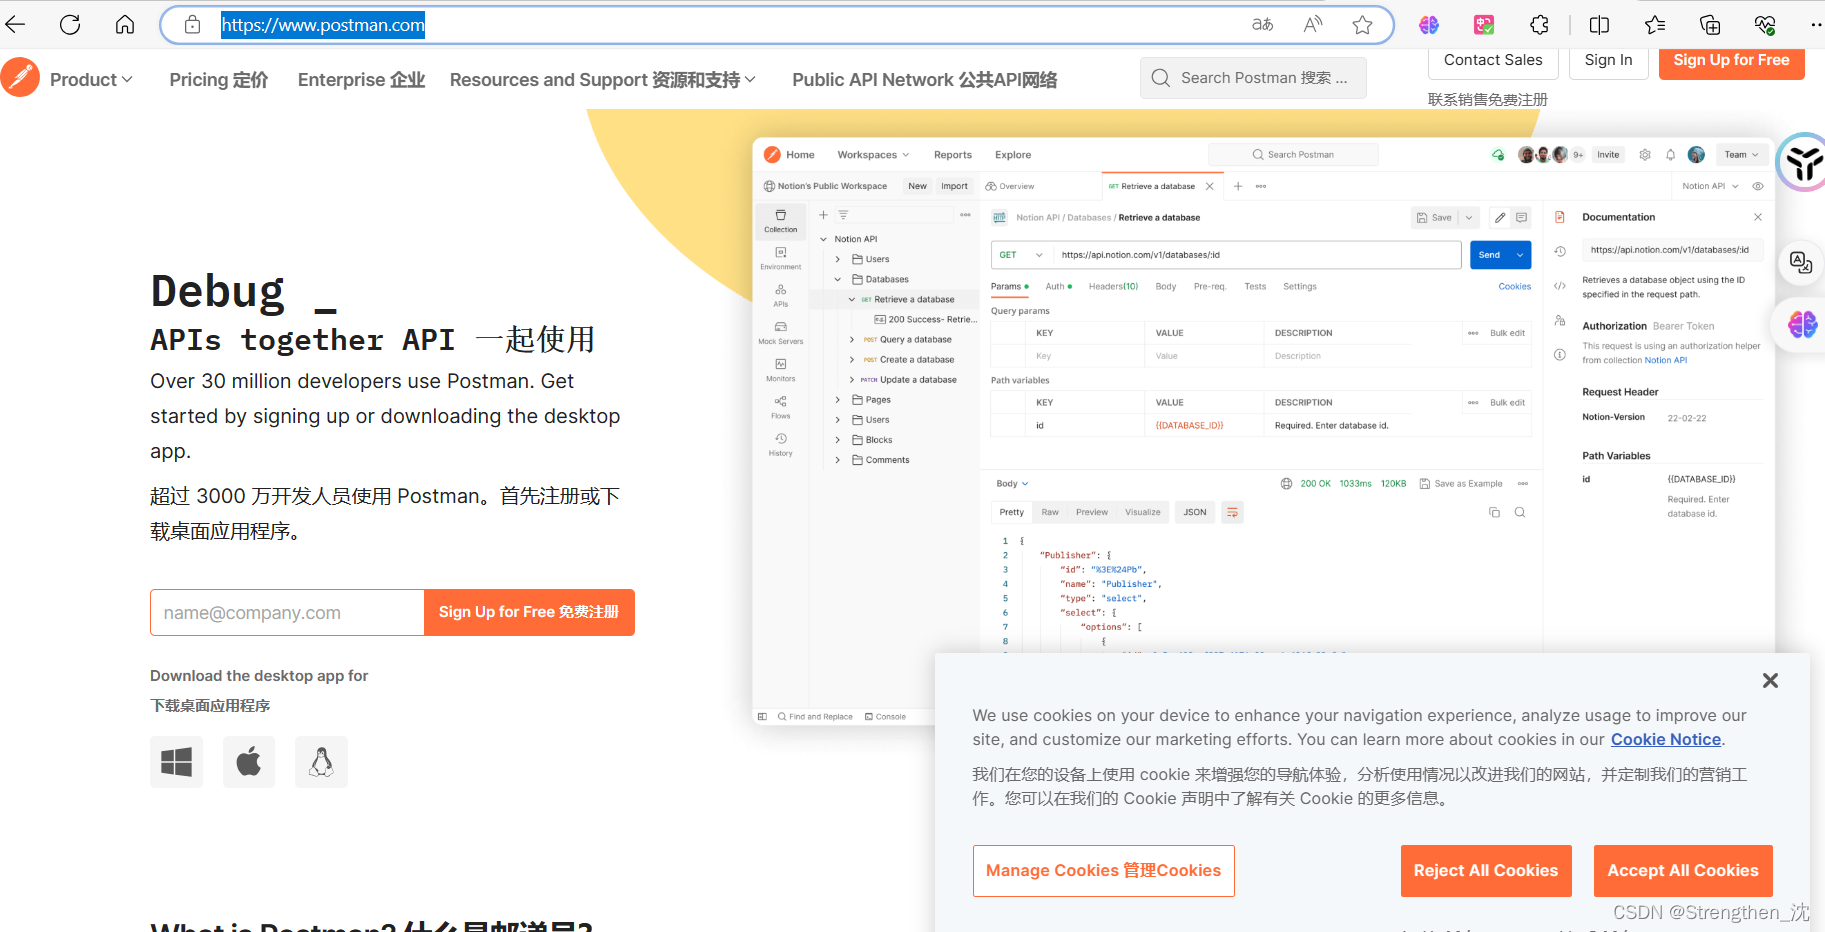Viewport: 1825px width, 932px height.
Task: Click the Search Postman field
Action: coord(1253,78)
